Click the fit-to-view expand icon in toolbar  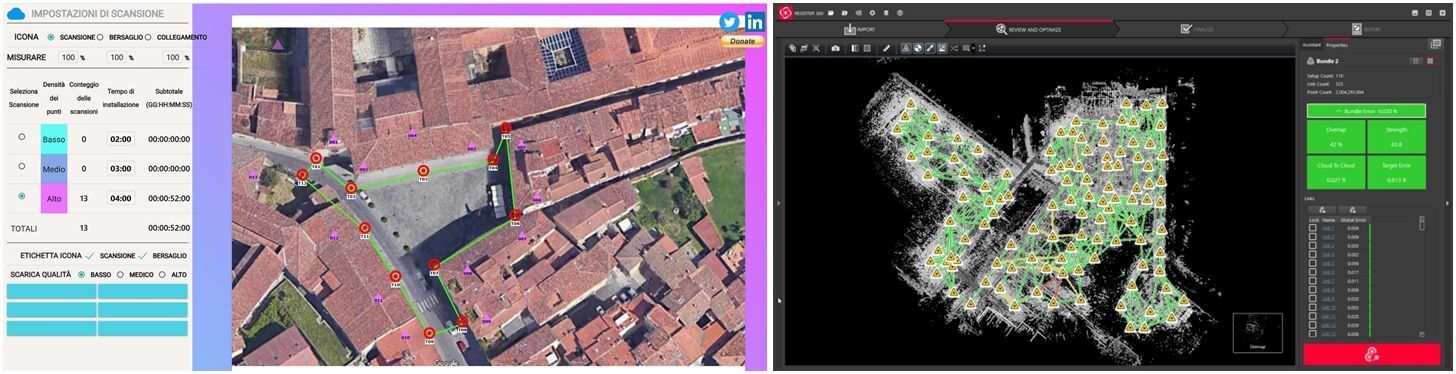tap(982, 48)
